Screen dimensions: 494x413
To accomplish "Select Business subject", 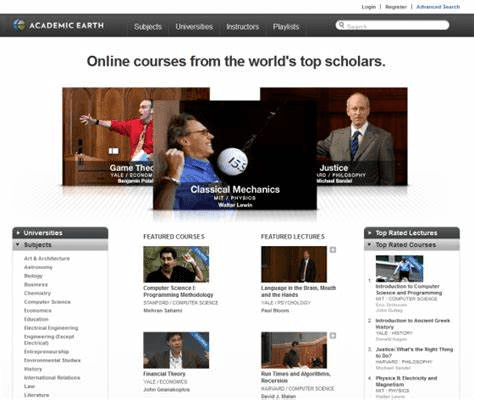I will coord(36,284).
